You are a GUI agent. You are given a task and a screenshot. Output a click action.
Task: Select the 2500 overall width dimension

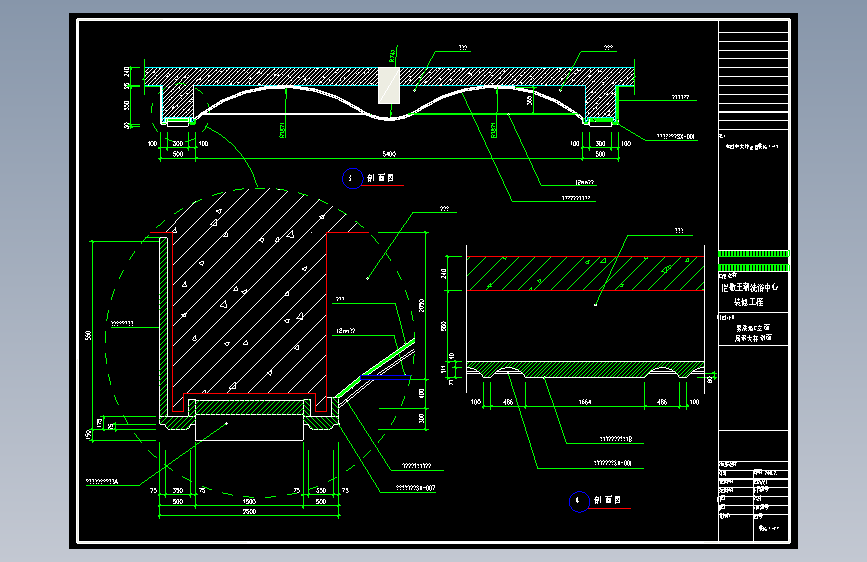tap(249, 512)
